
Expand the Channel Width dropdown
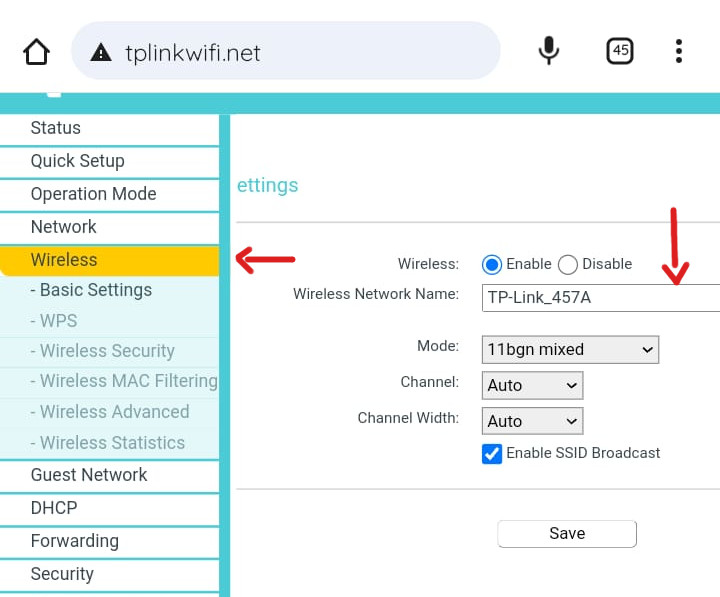tap(532, 421)
